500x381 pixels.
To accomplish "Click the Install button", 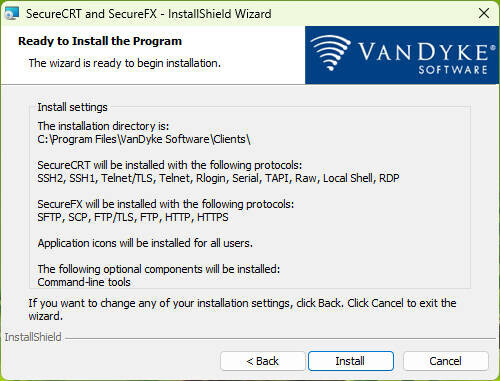I will 351,361.
